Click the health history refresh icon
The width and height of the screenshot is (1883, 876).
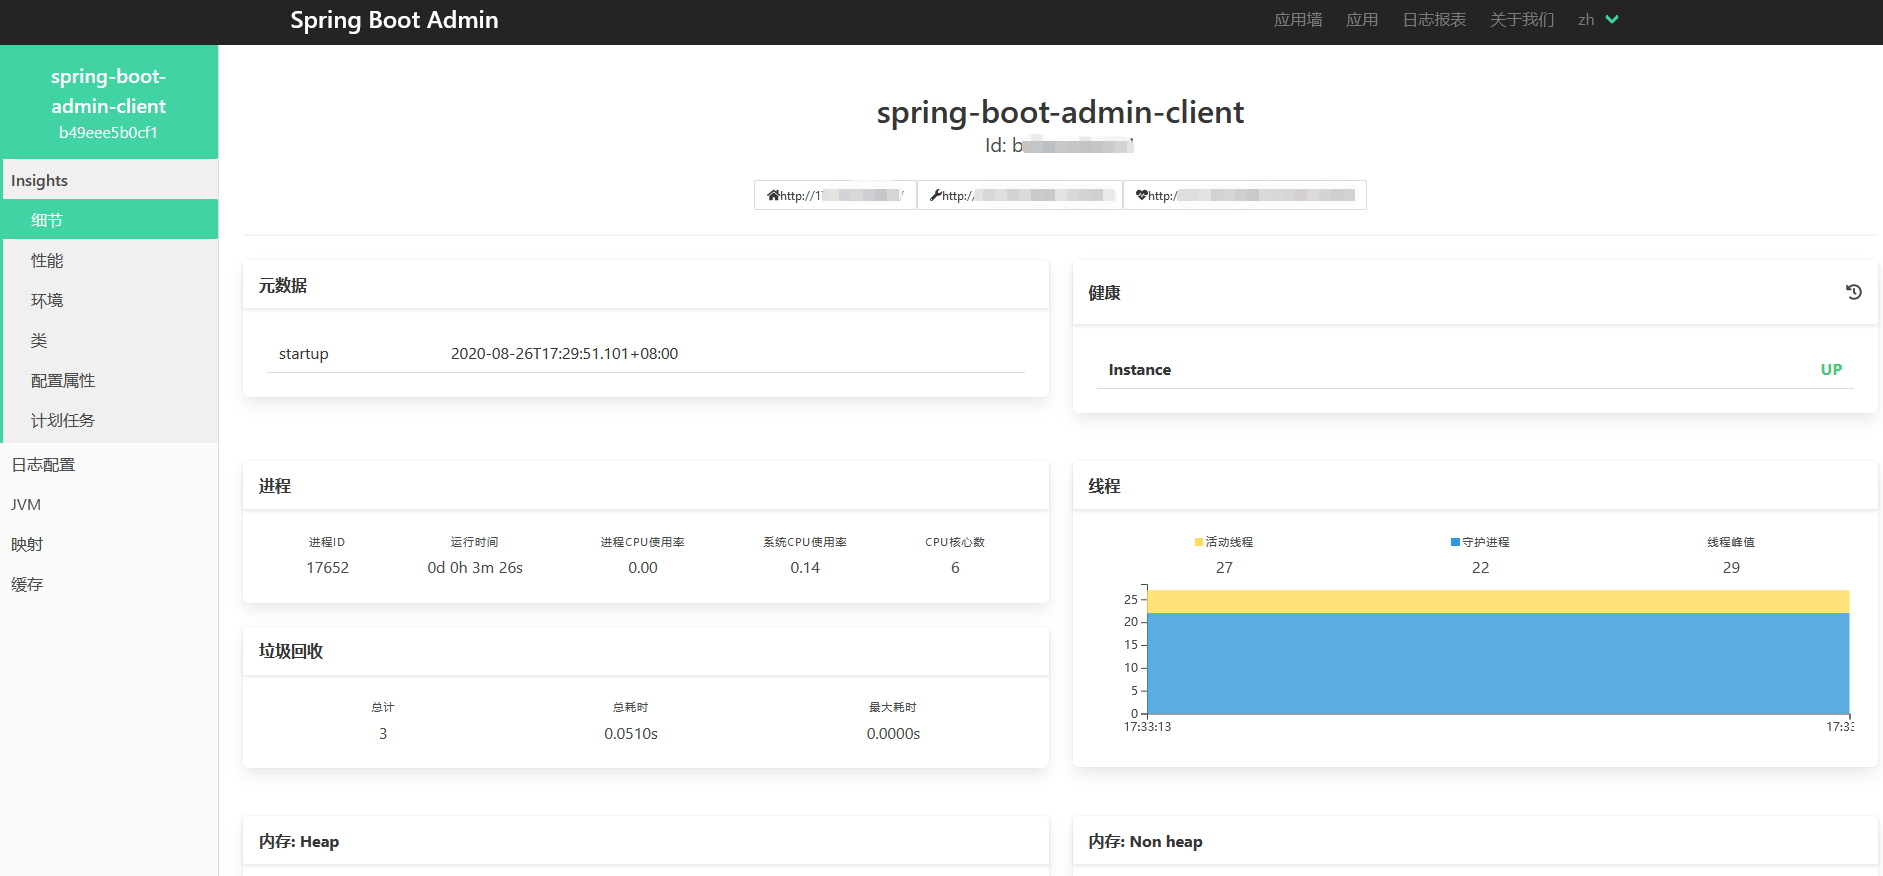click(1853, 292)
